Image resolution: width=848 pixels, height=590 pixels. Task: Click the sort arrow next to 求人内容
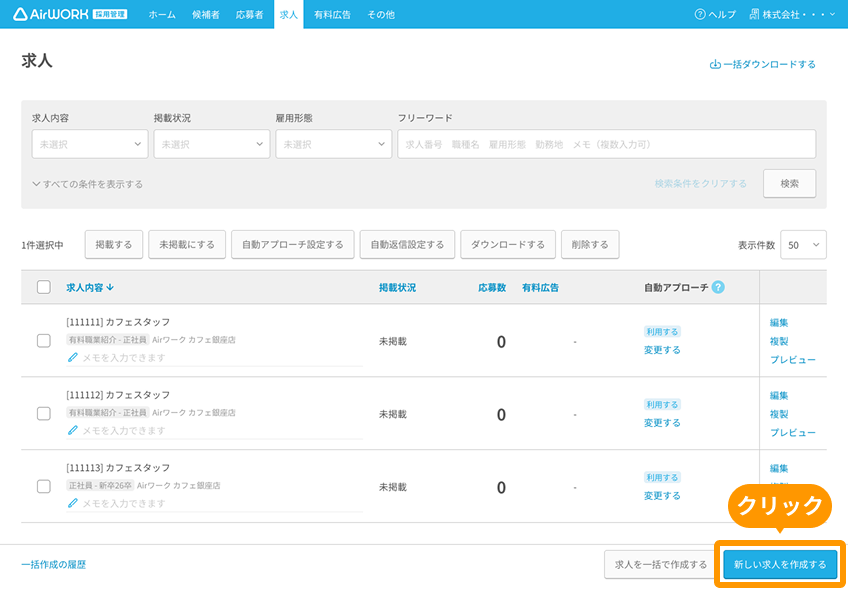coord(110,288)
